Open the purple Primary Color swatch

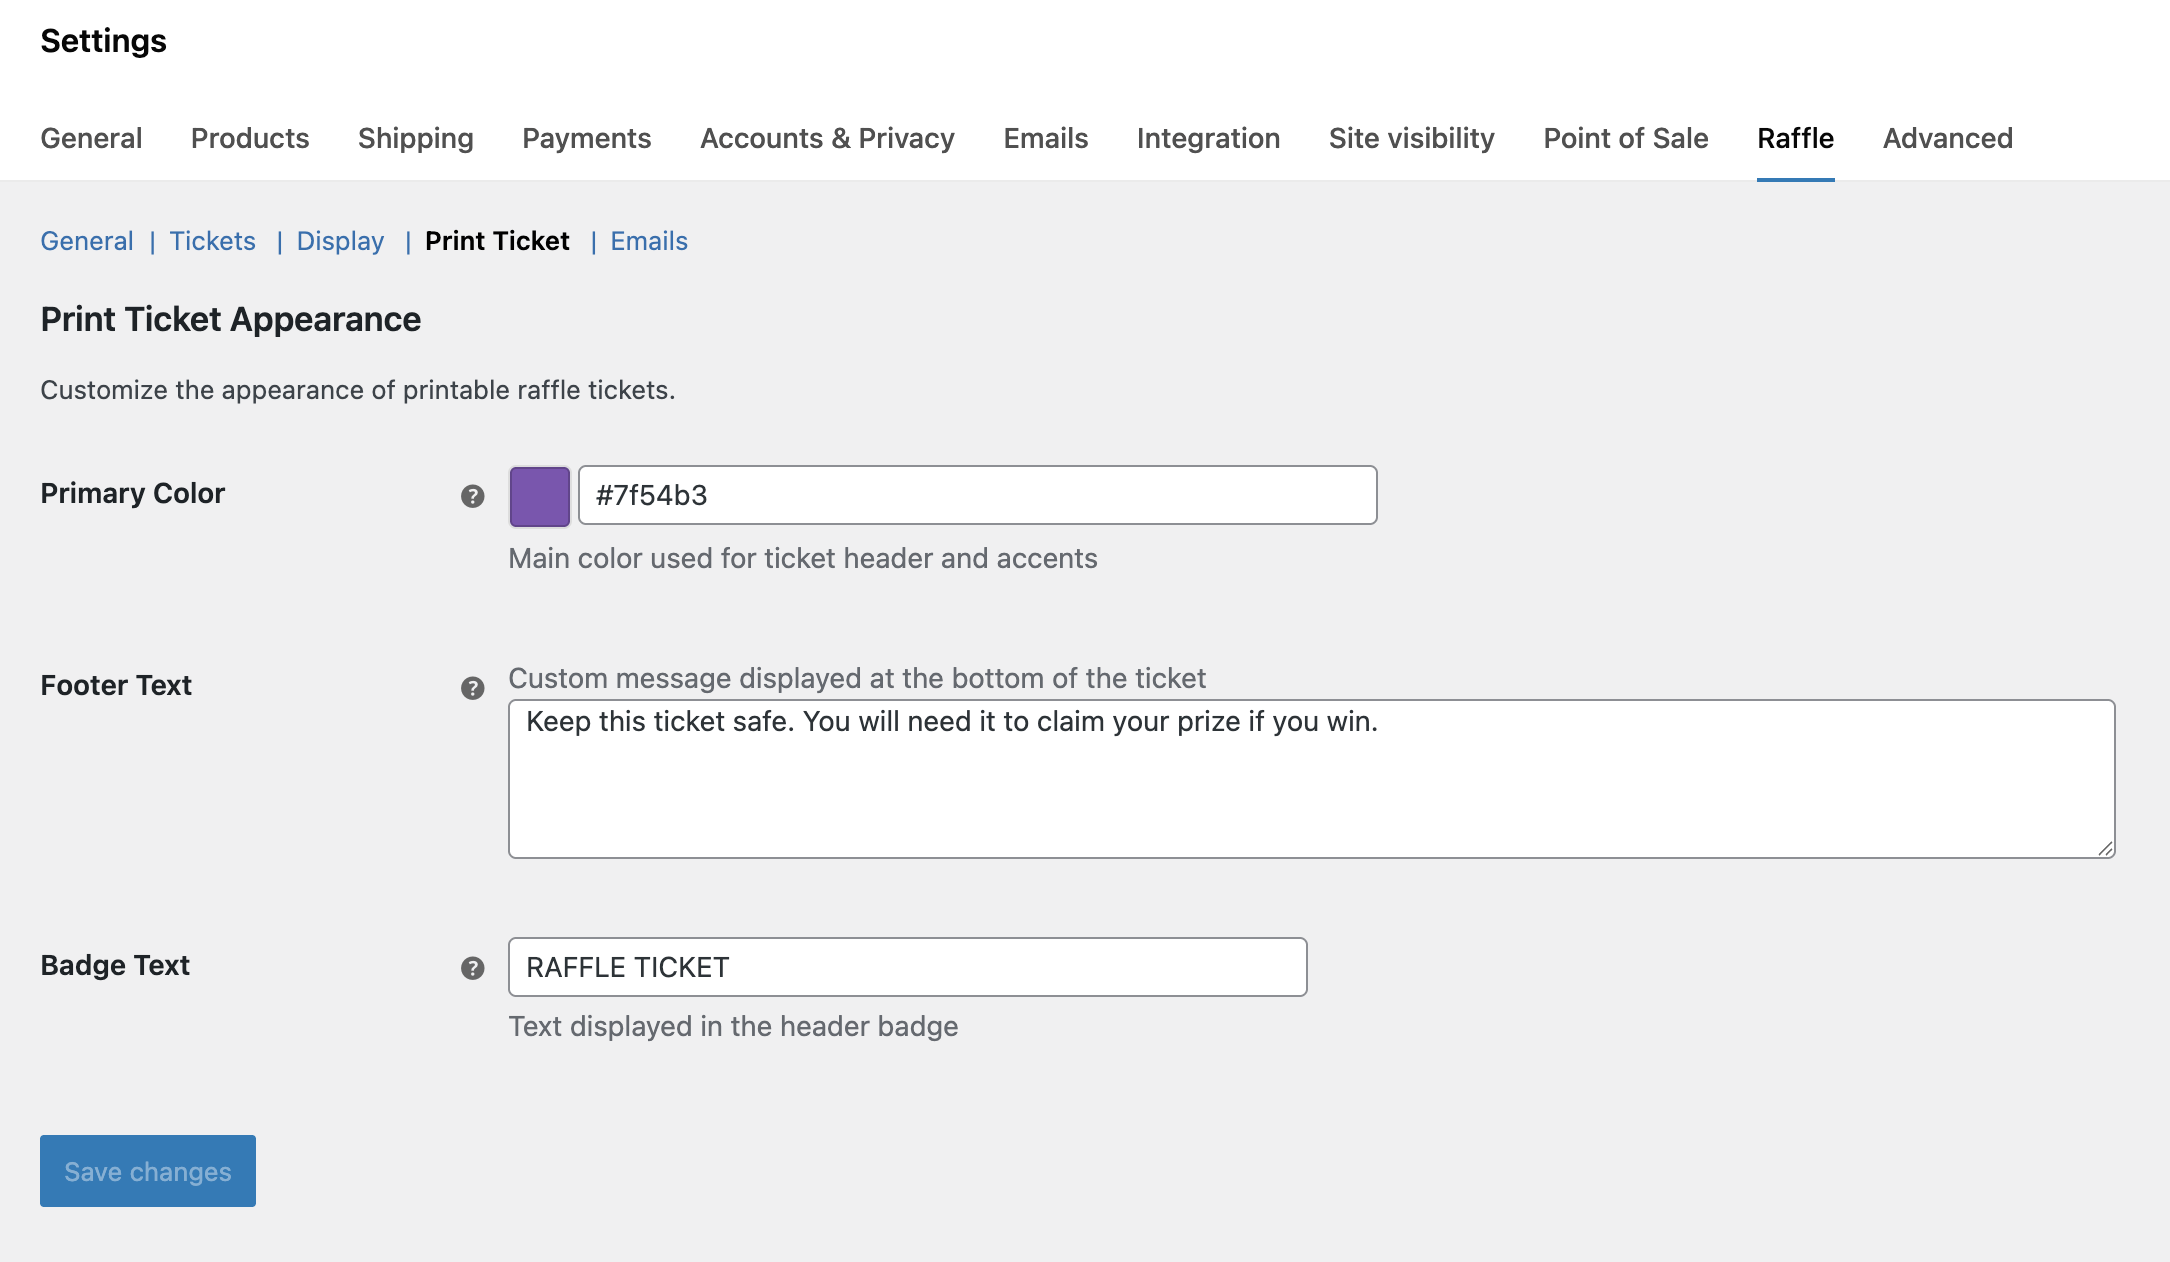click(539, 495)
